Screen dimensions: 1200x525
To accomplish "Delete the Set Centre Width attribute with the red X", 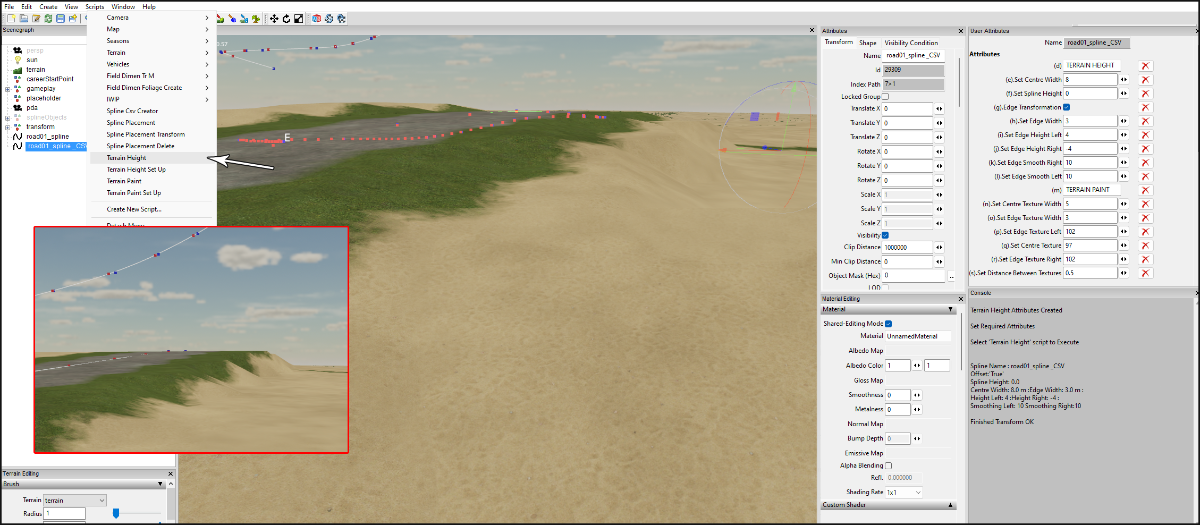I will pos(1145,79).
